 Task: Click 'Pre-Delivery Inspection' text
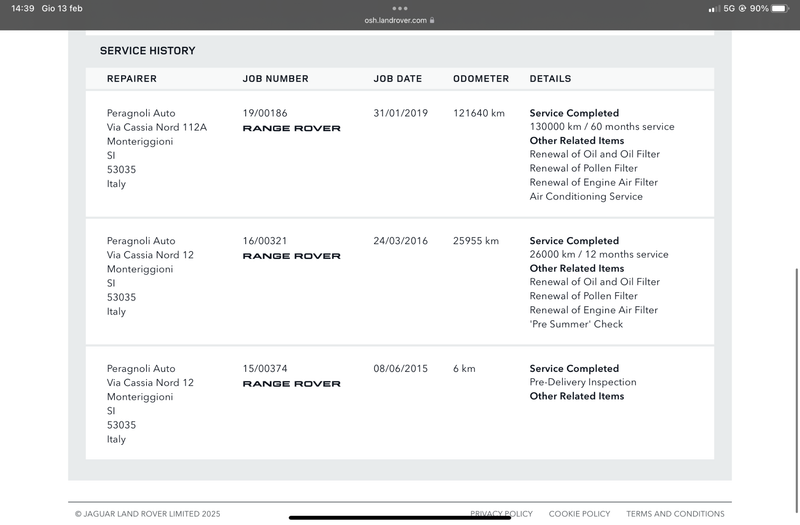point(583,382)
